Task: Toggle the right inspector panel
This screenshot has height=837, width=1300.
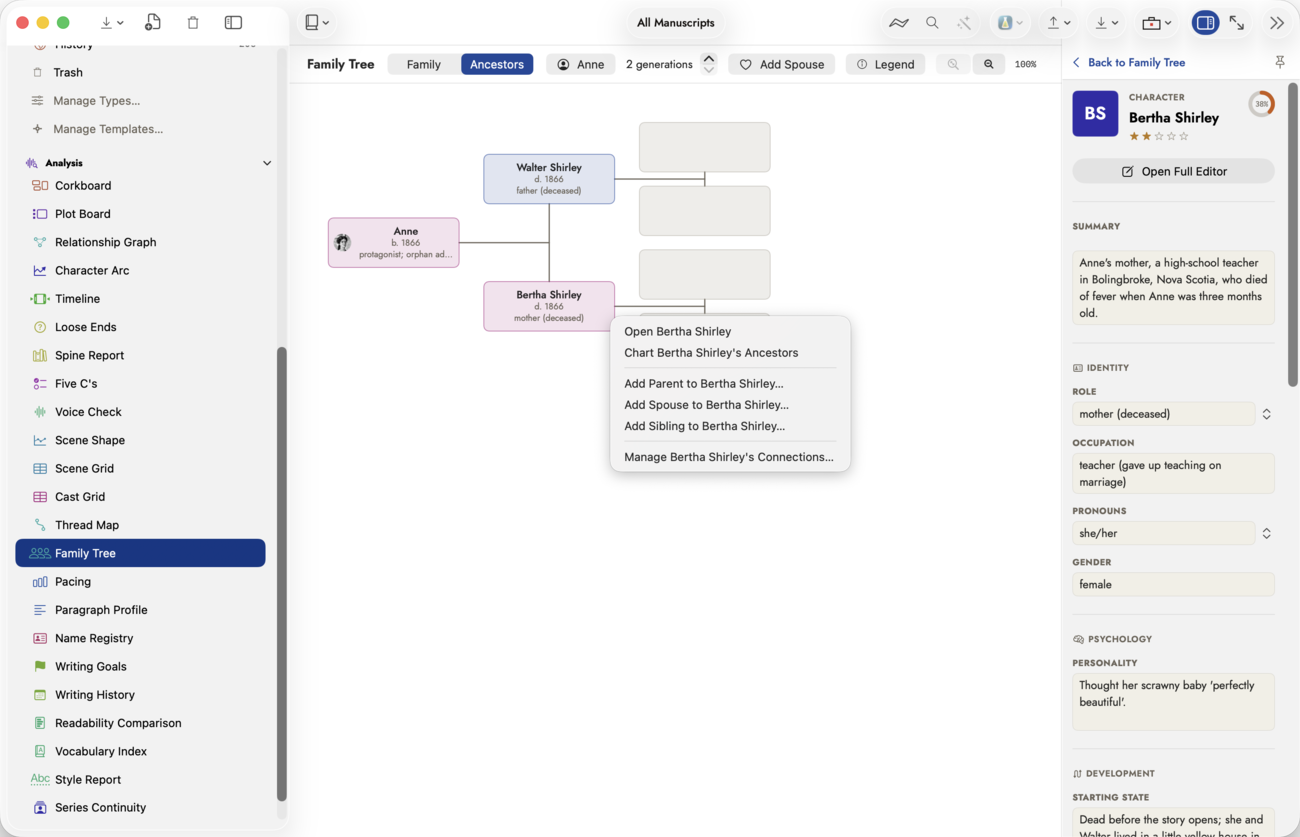Action: click(x=1206, y=23)
